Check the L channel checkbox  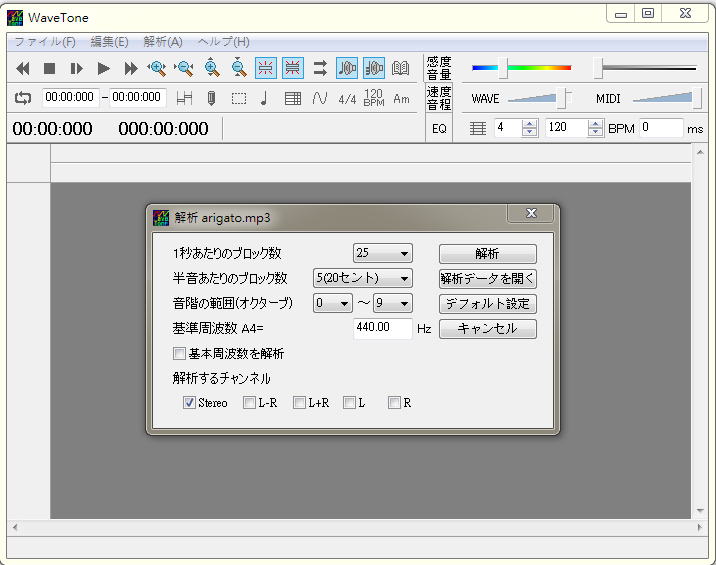click(x=349, y=402)
